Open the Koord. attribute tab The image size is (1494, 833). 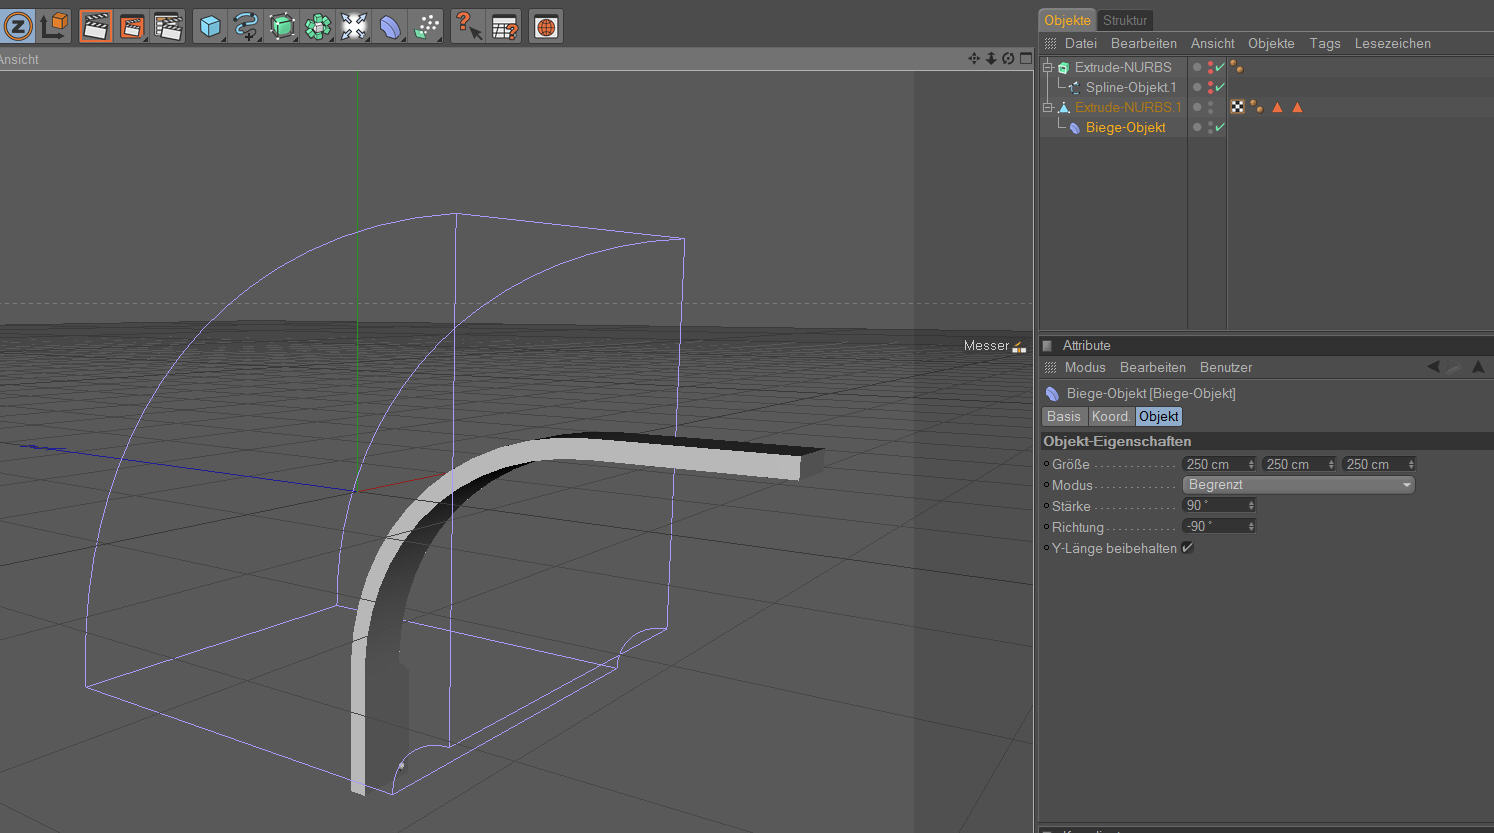[1110, 416]
